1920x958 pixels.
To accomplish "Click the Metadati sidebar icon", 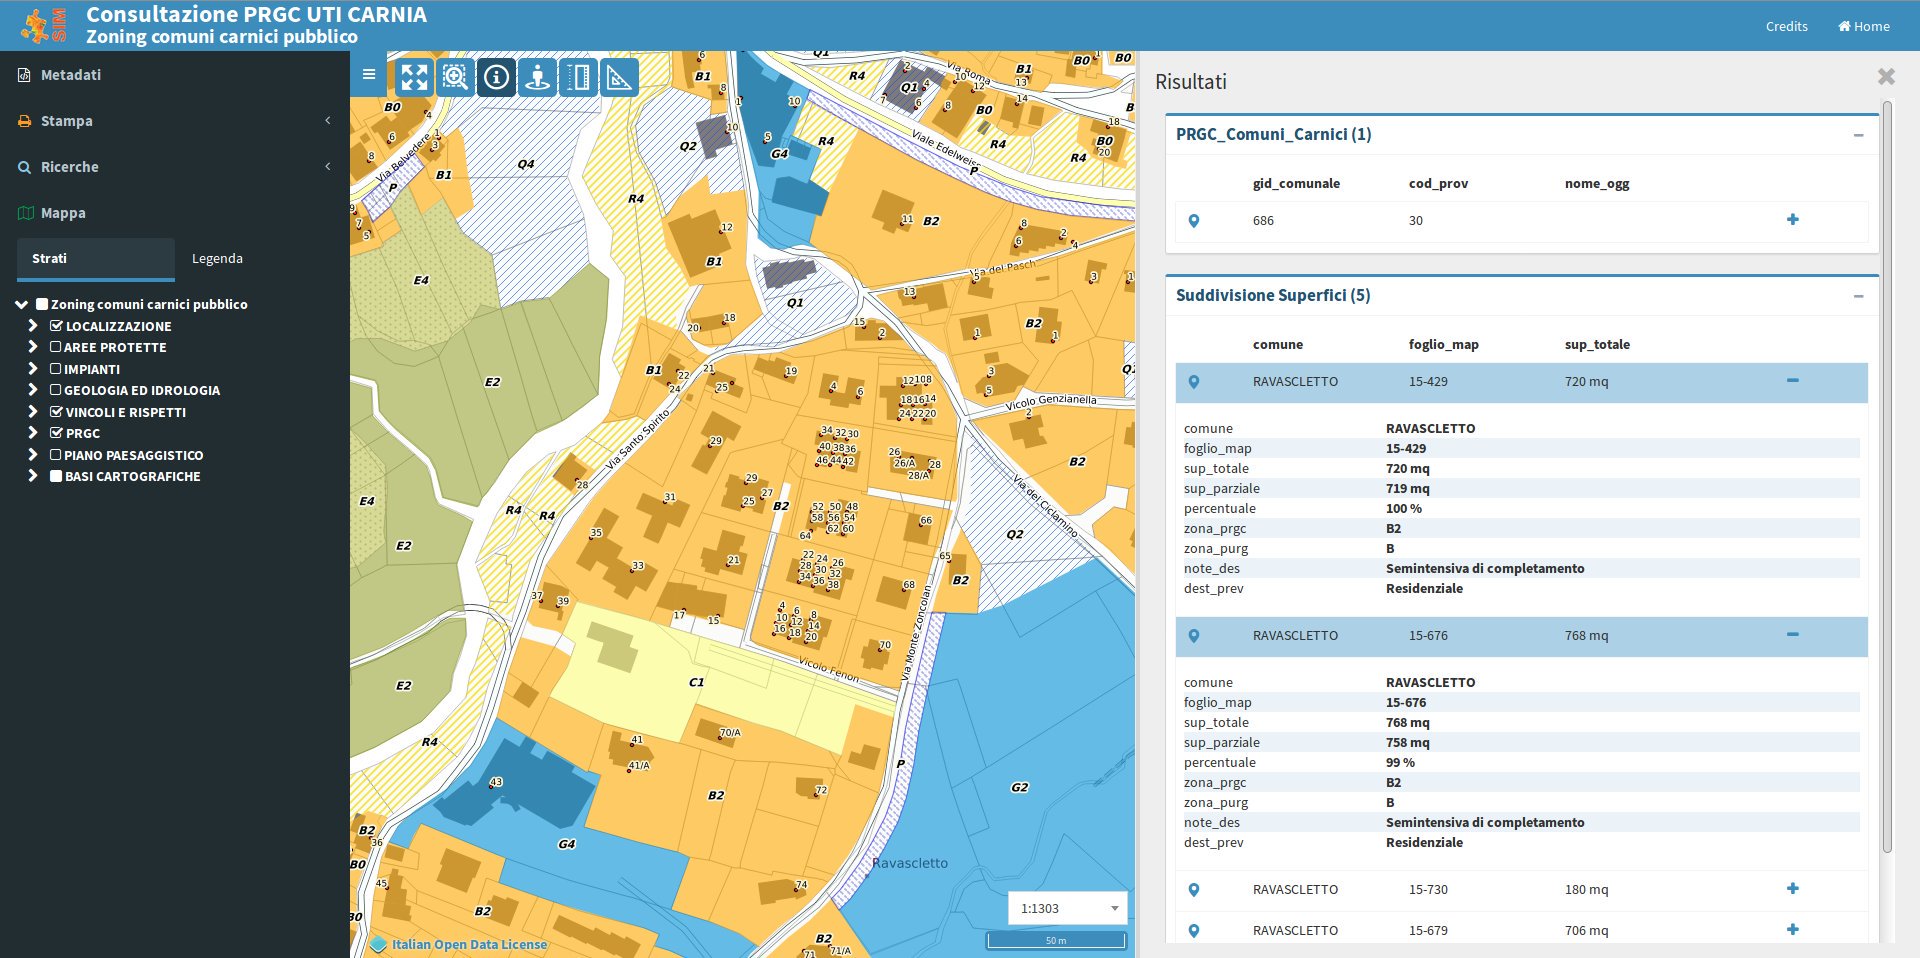I will pos(24,74).
